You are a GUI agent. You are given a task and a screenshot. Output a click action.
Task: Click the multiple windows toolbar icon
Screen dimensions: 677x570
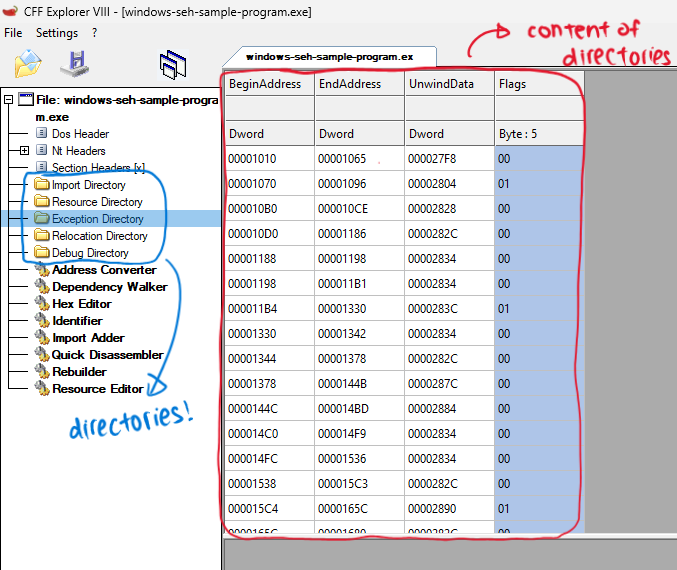click(x=173, y=65)
